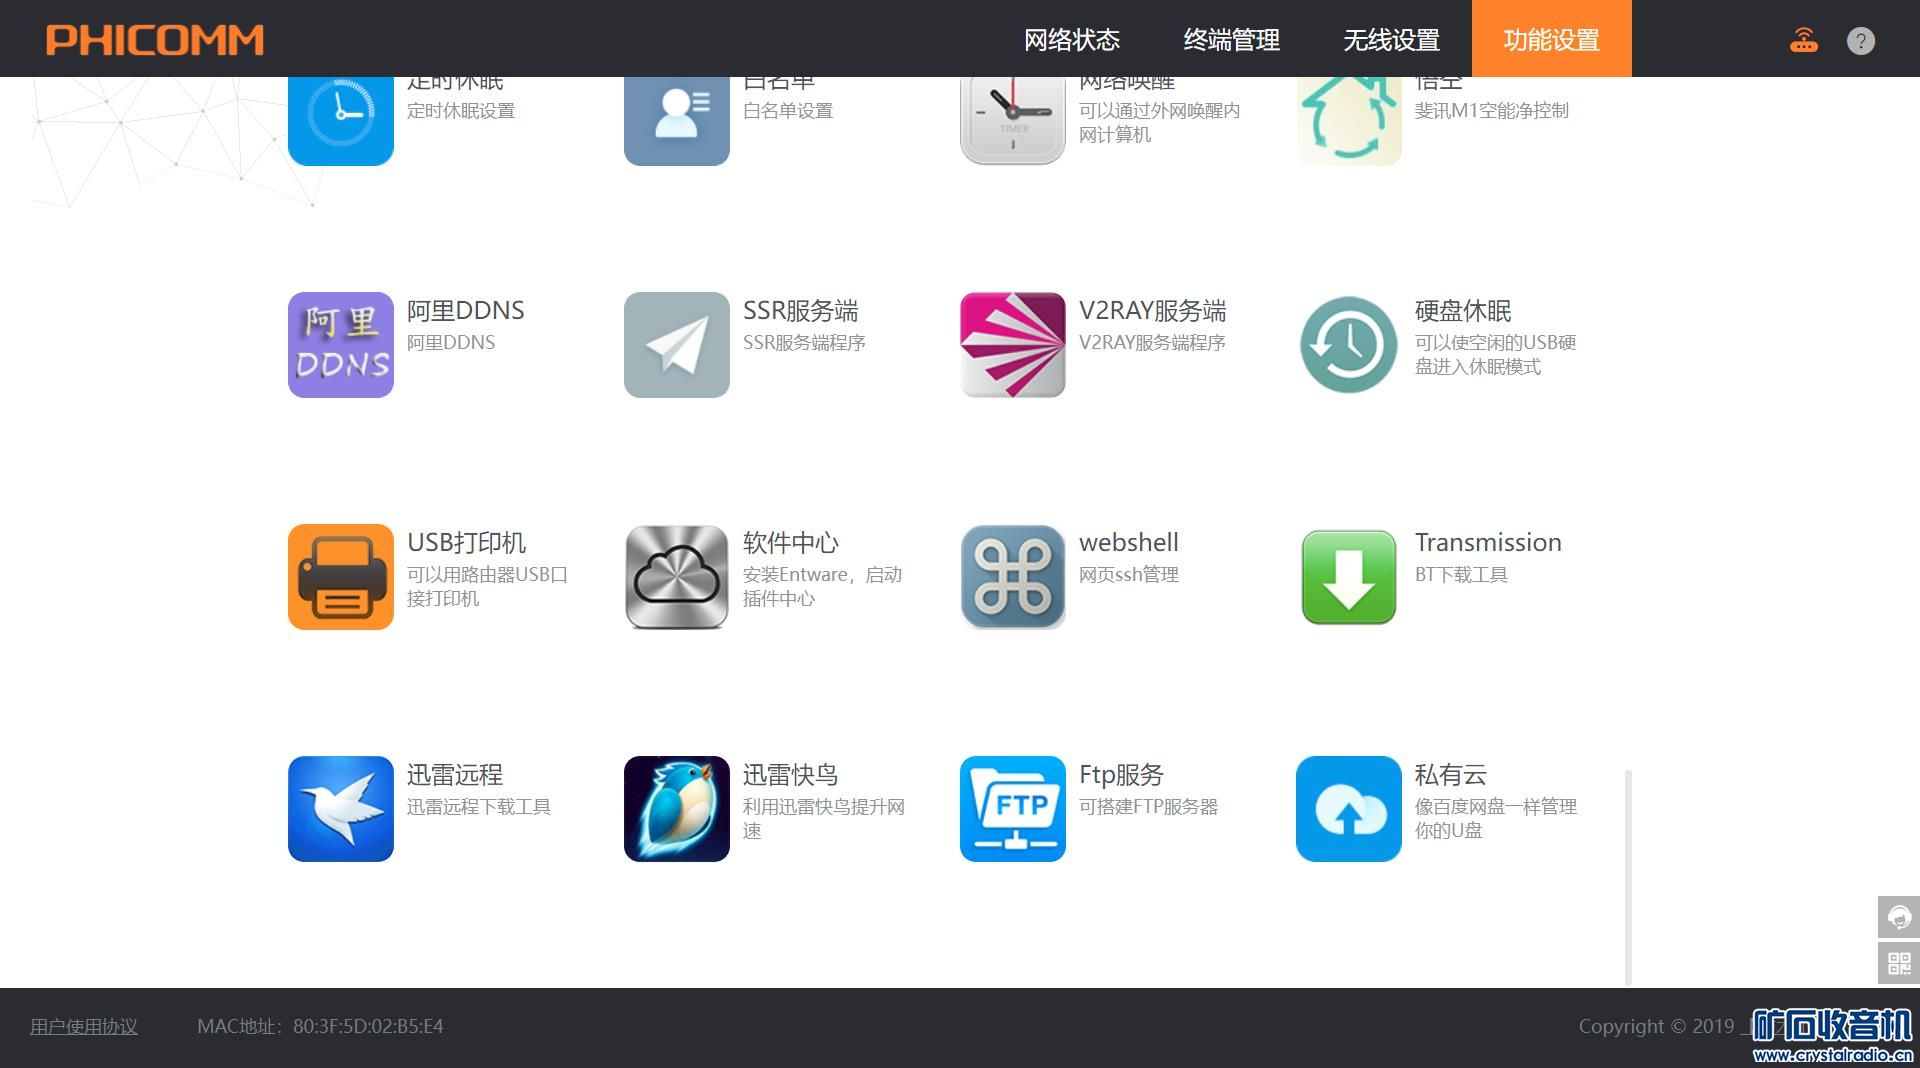Image resolution: width=1920 pixels, height=1068 pixels.
Task: Click the USB打印机 title text
Action: click(x=467, y=543)
